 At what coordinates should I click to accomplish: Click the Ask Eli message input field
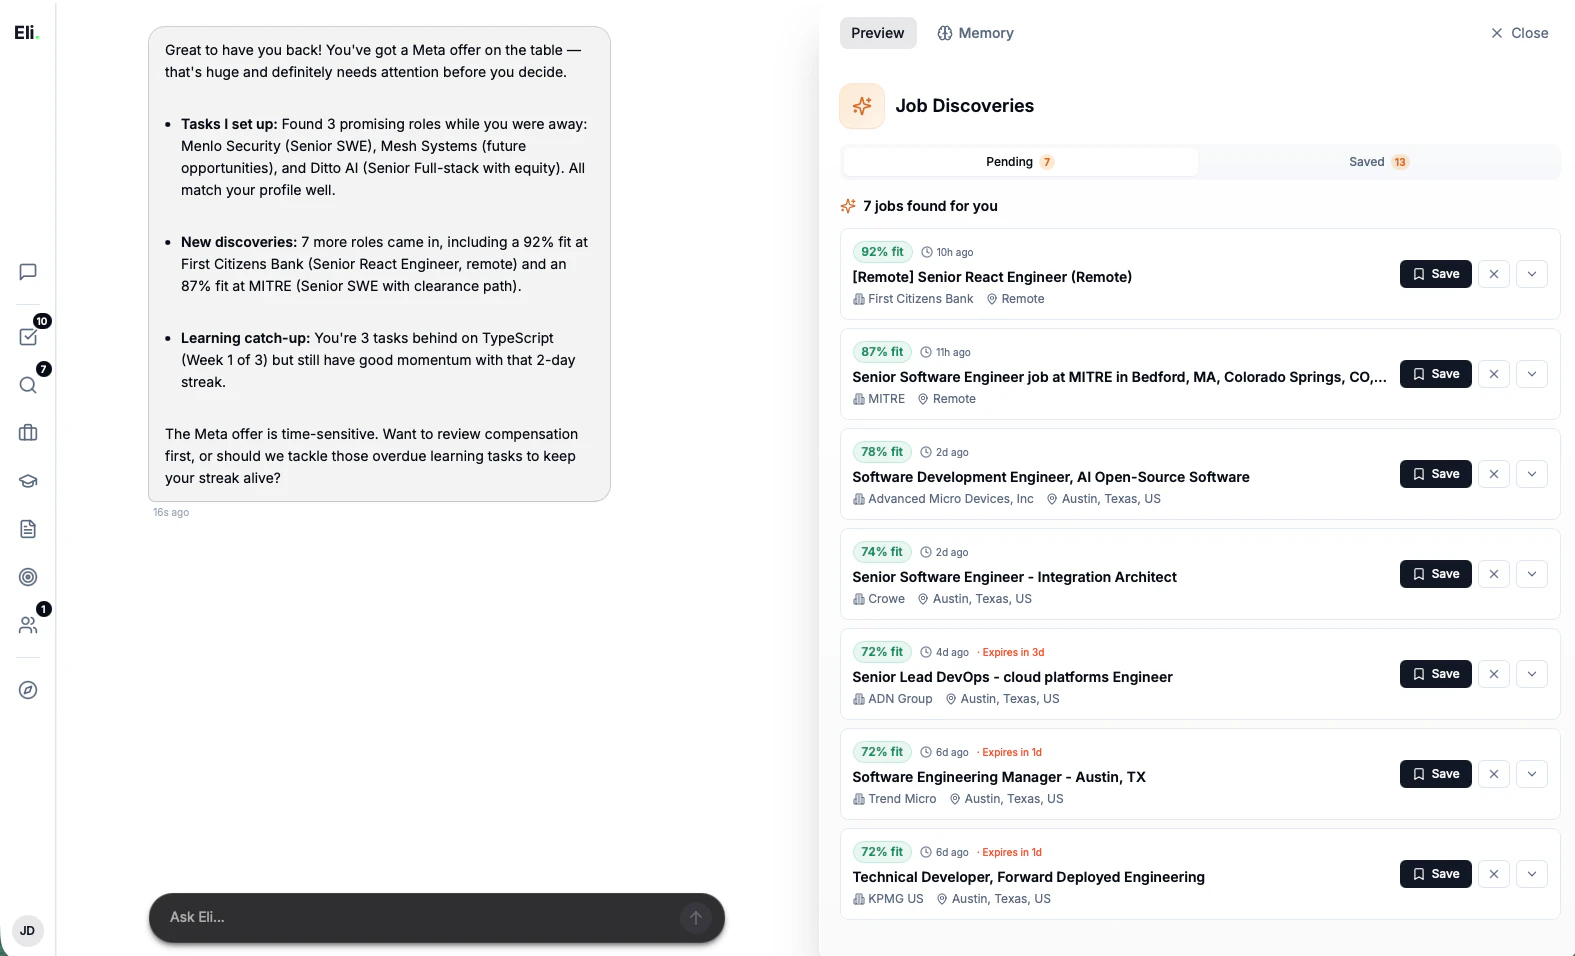[x=420, y=917]
